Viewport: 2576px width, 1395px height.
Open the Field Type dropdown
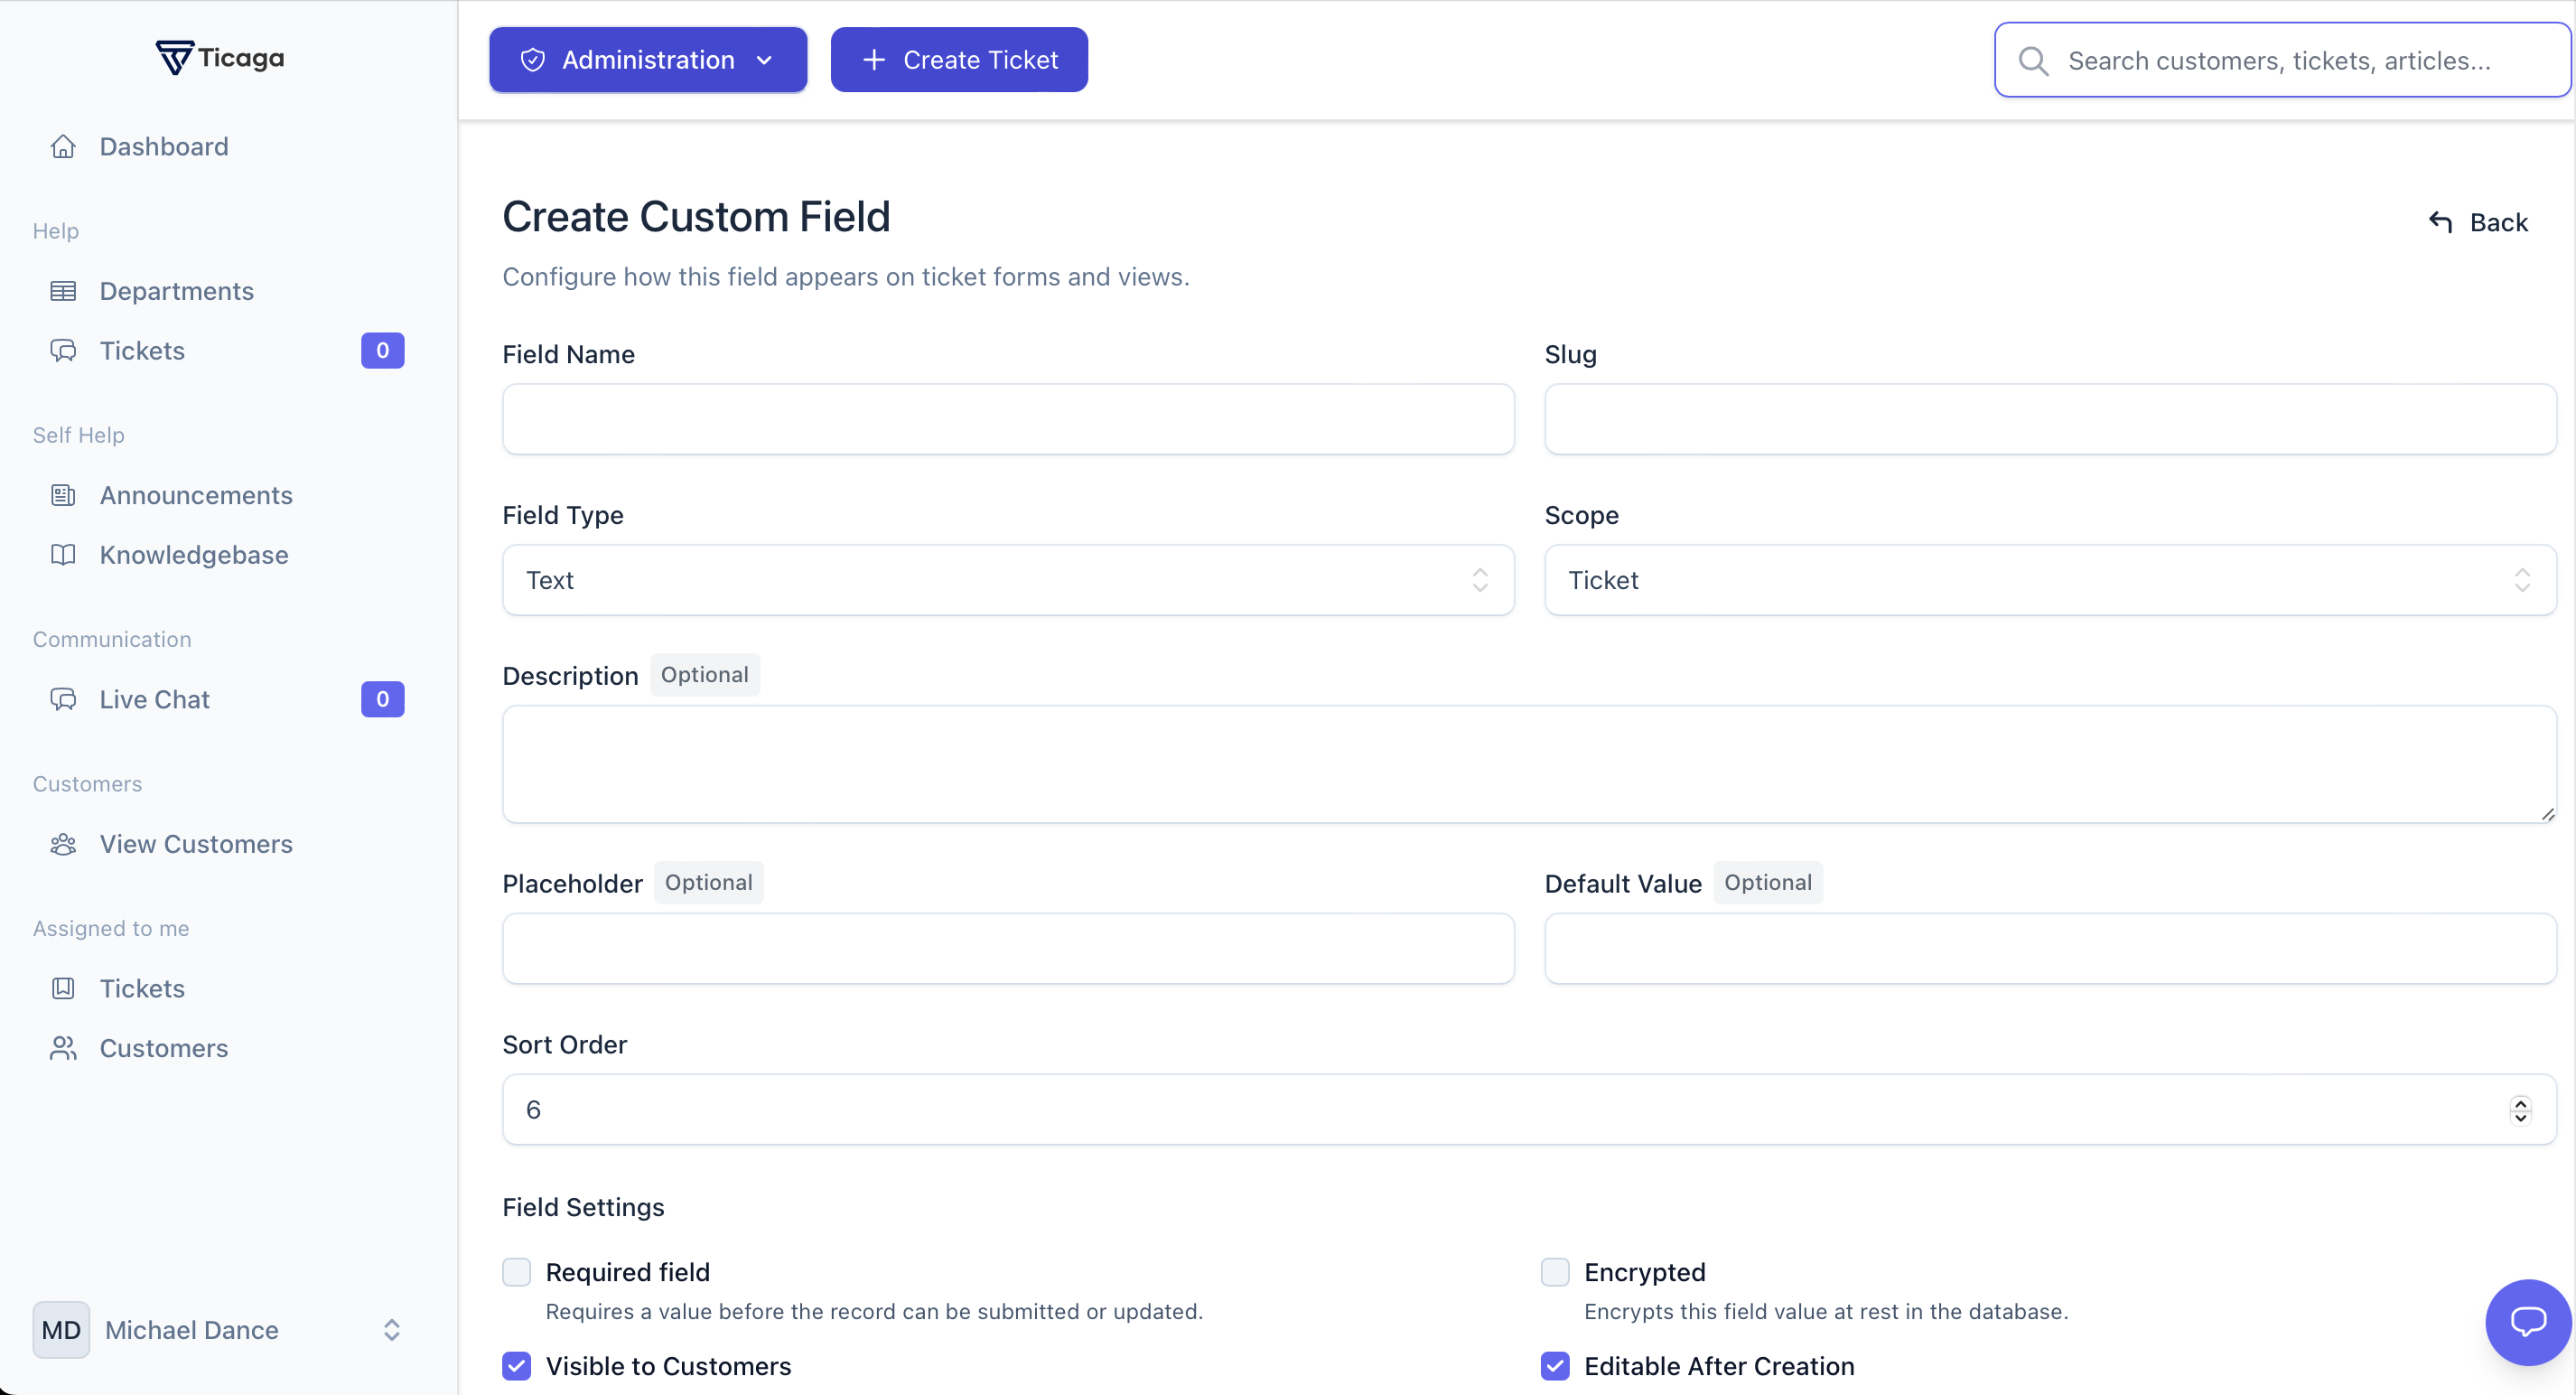(x=1007, y=580)
